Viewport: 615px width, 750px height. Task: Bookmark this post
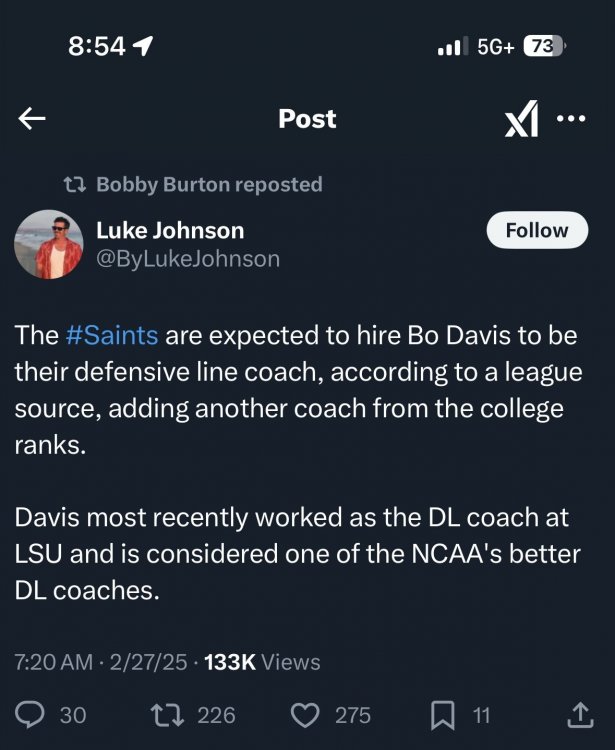coord(443,714)
